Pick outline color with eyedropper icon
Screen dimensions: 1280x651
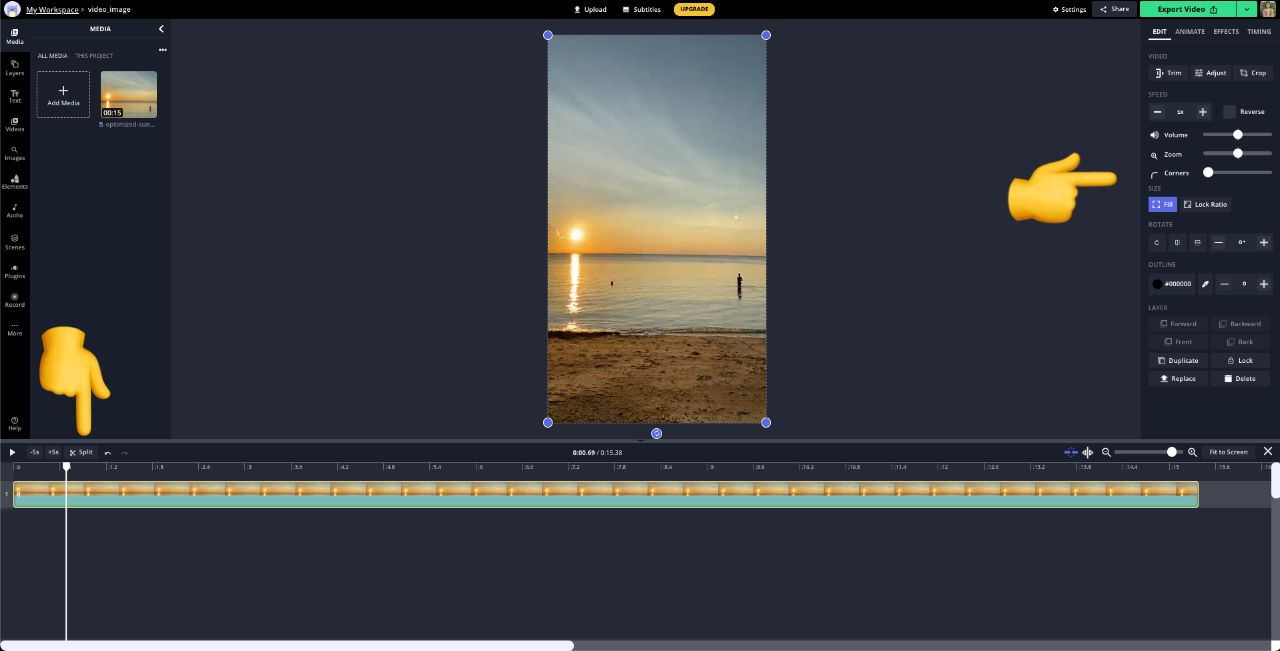[1205, 284]
